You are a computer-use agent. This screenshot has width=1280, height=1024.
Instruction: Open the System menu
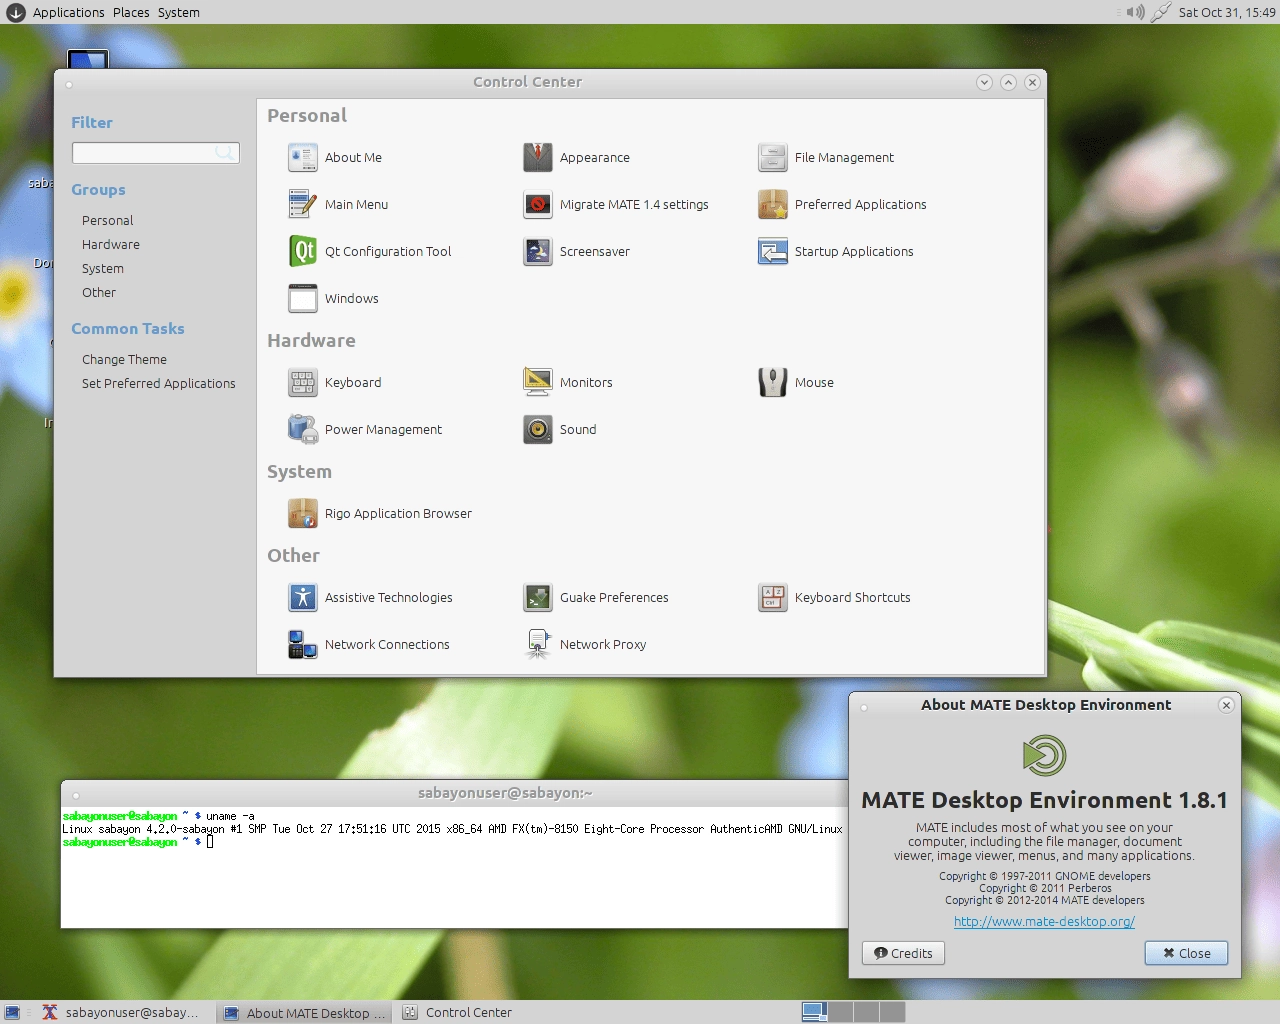tap(178, 12)
